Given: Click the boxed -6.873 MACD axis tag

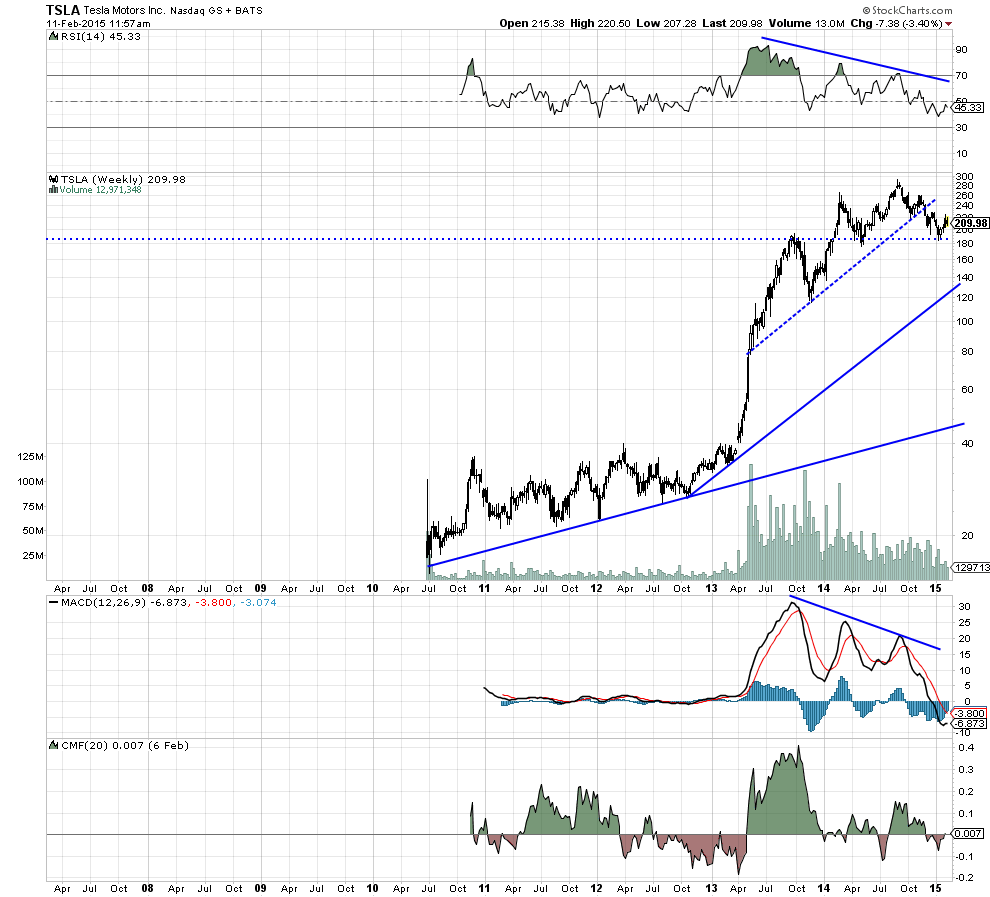Looking at the screenshot, I should pyautogui.click(x=968, y=723).
